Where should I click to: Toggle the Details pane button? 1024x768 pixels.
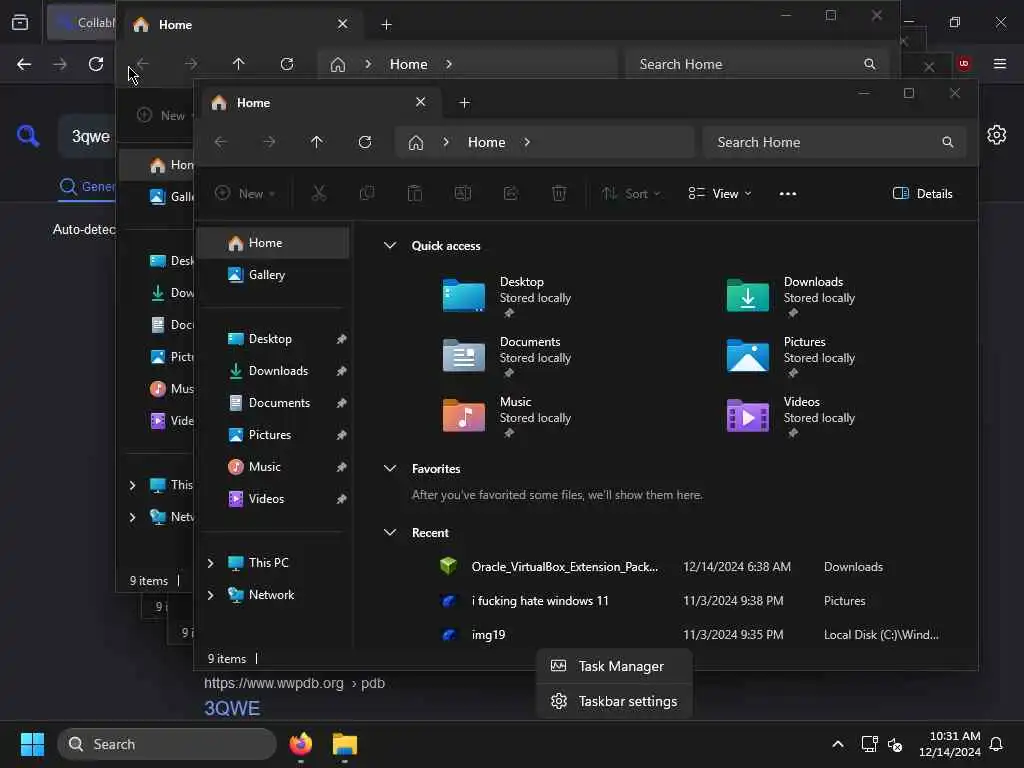point(922,193)
